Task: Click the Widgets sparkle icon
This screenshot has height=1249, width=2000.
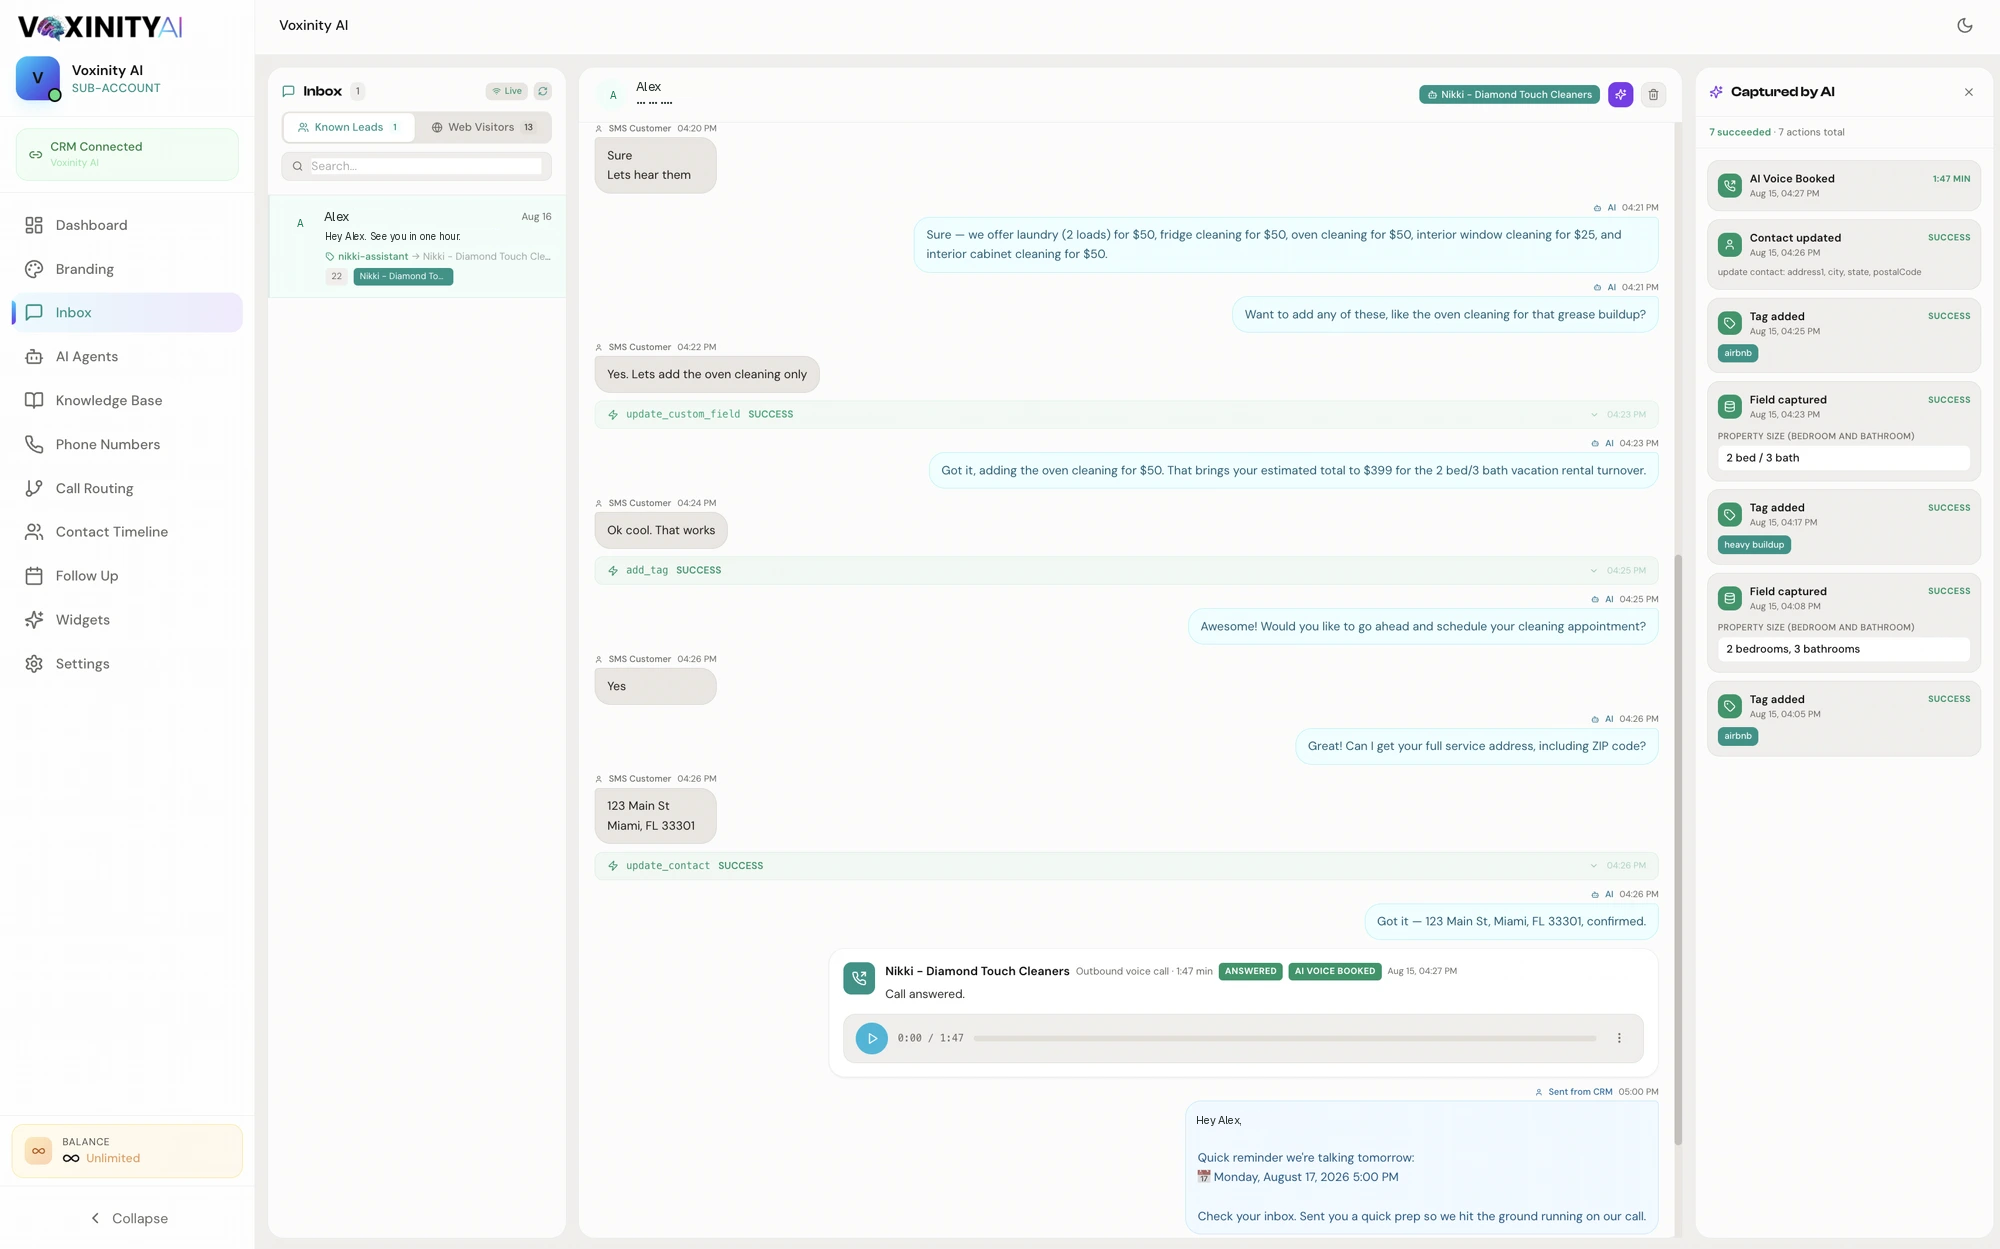Action: click(34, 620)
